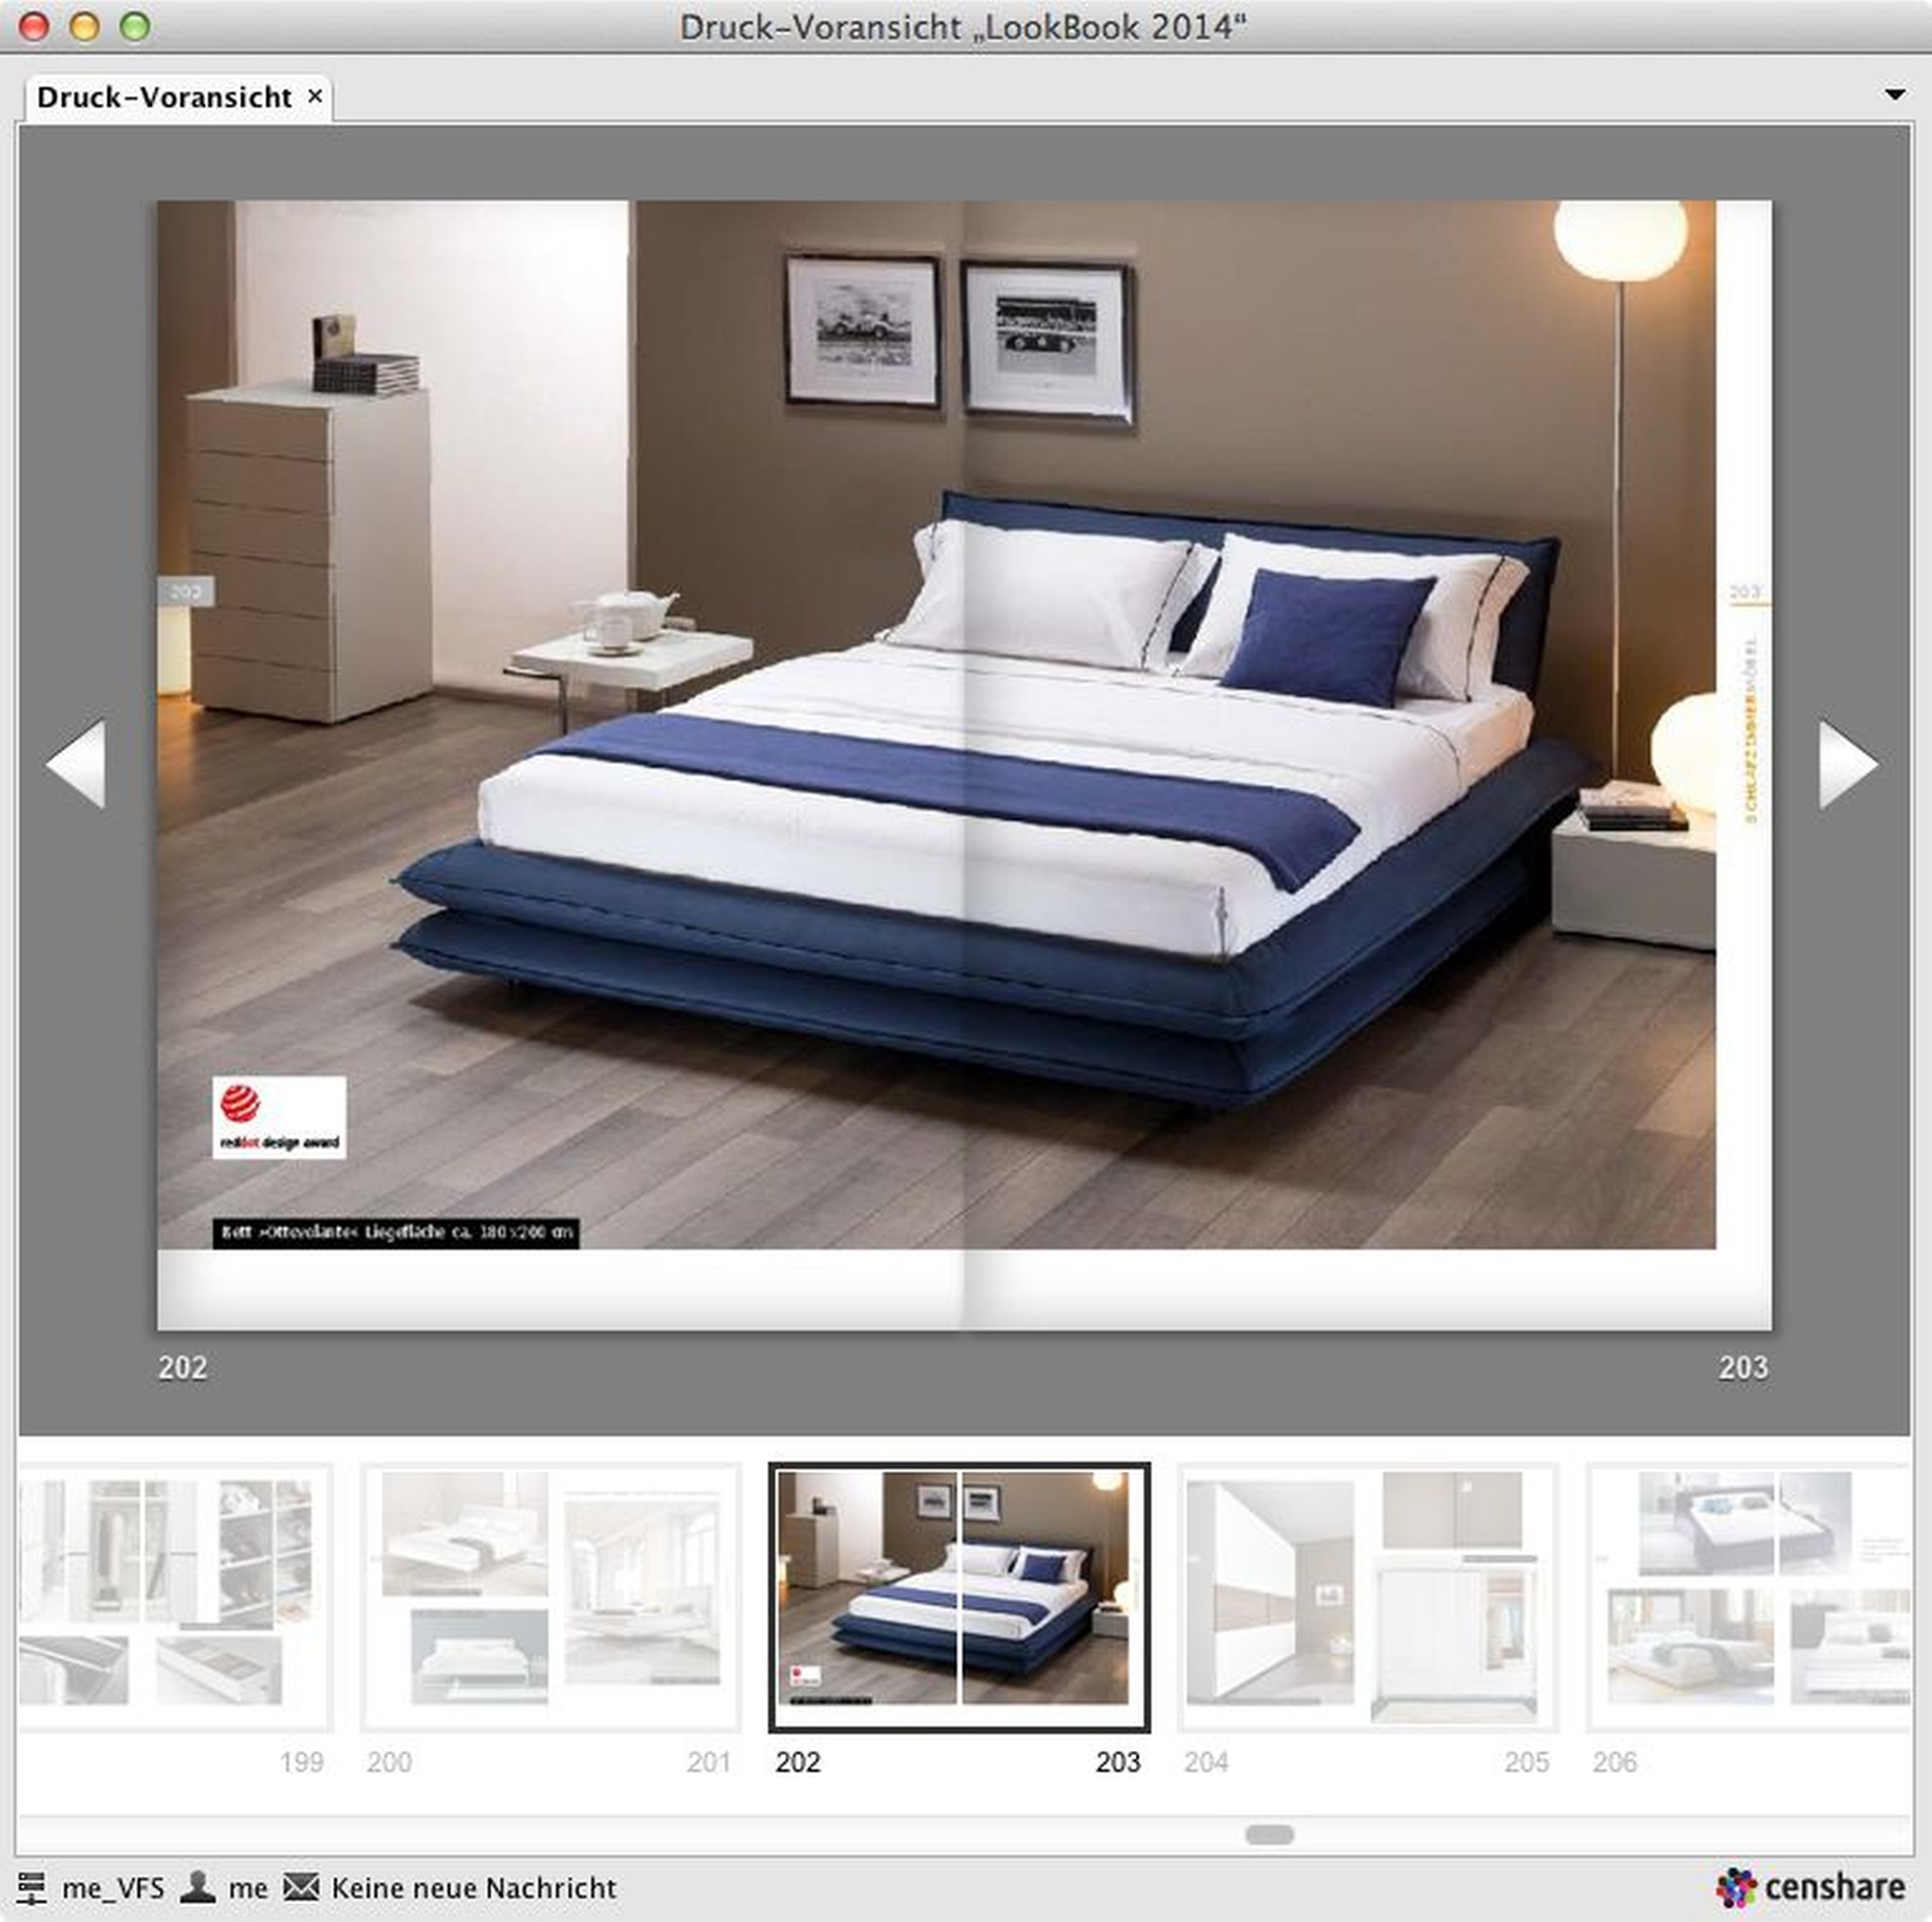
Task: Click the current 202–203 thumbnail
Action: [x=958, y=1597]
